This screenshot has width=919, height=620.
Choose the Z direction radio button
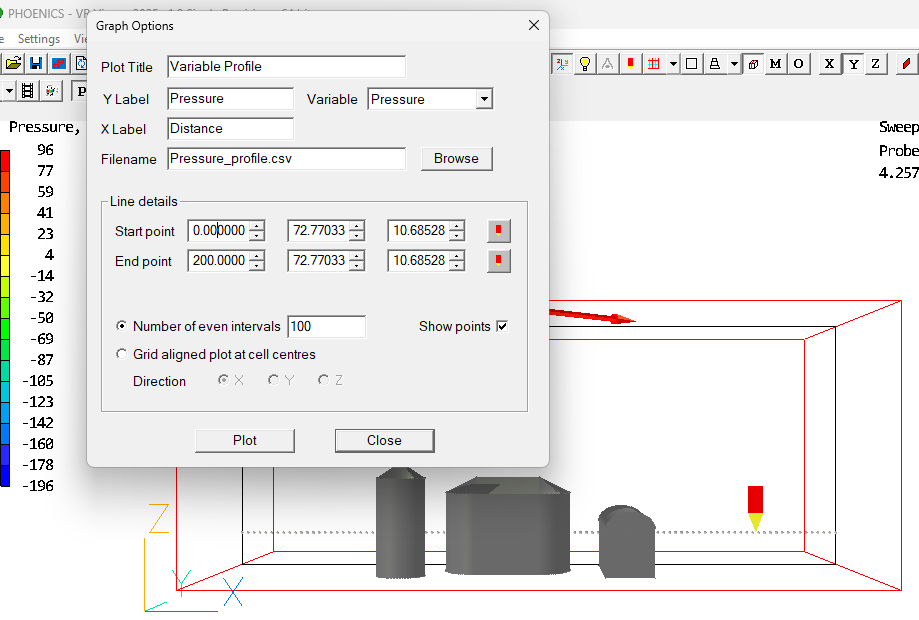tap(324, 380)
